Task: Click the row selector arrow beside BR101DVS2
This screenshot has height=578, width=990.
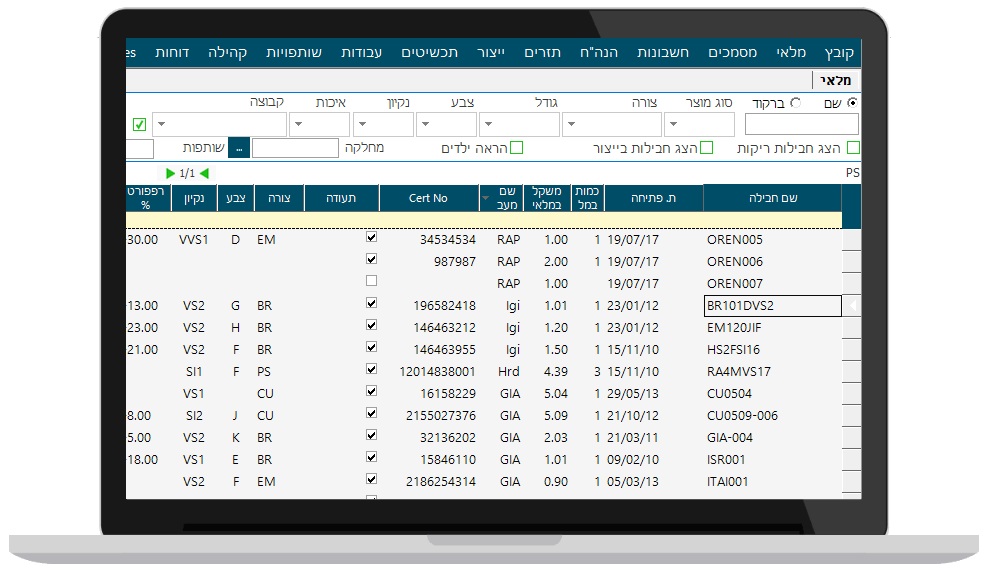Action: (x=852, y=306)
